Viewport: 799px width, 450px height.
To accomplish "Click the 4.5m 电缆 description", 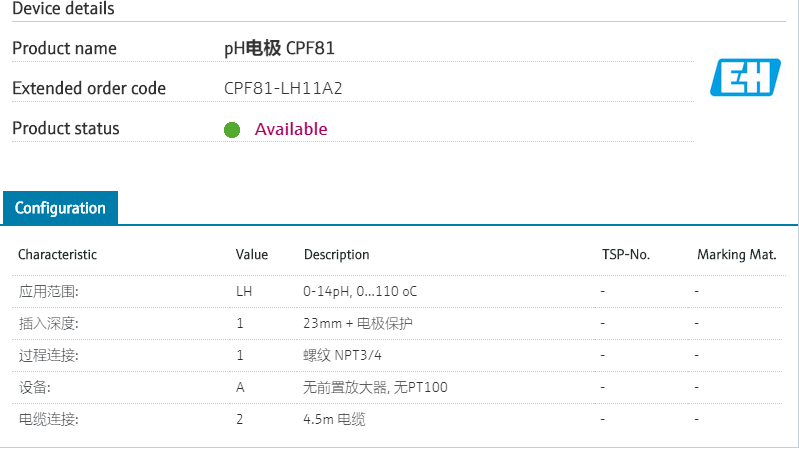I will click(334, 419).
